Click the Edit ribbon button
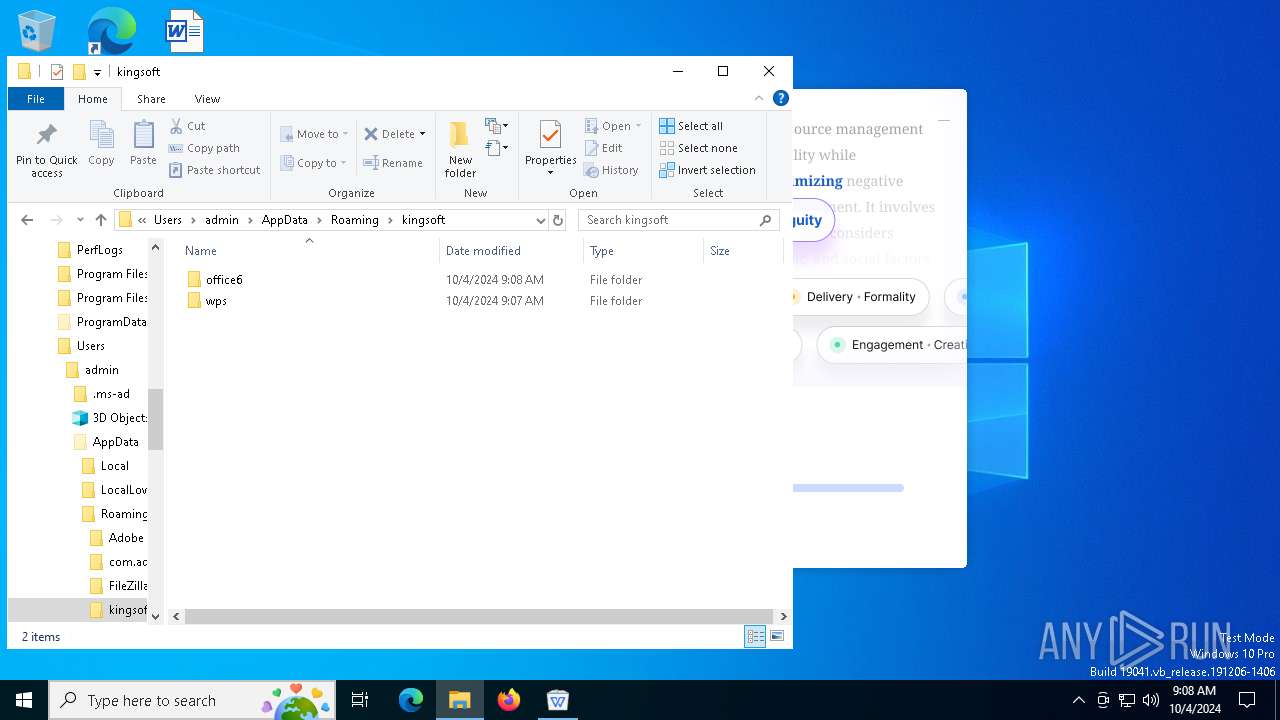The image size is (1280, 720). (x=604, y=148)
